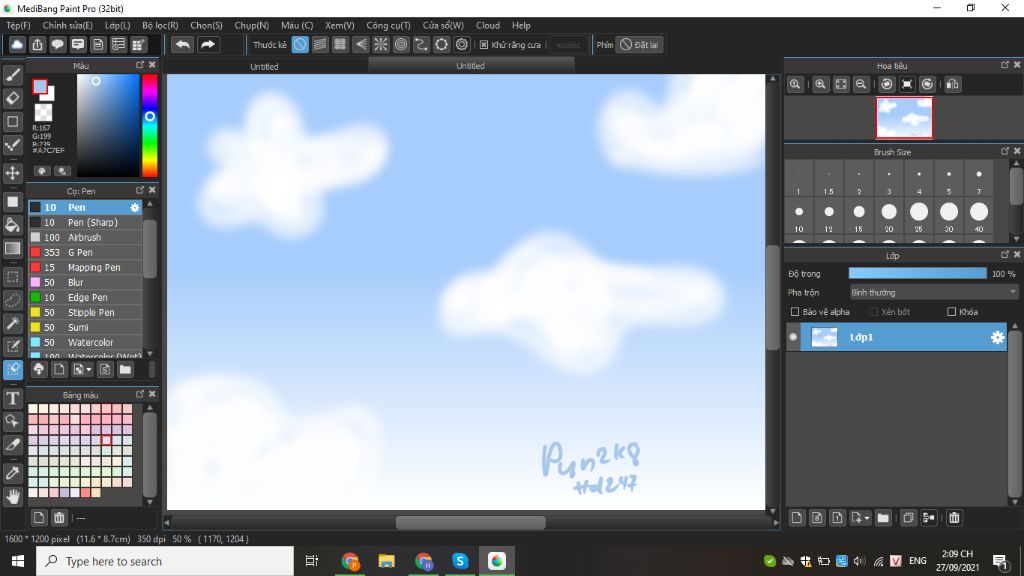
Task: Click the Đặt lại reset button
Action: [639, 44]
